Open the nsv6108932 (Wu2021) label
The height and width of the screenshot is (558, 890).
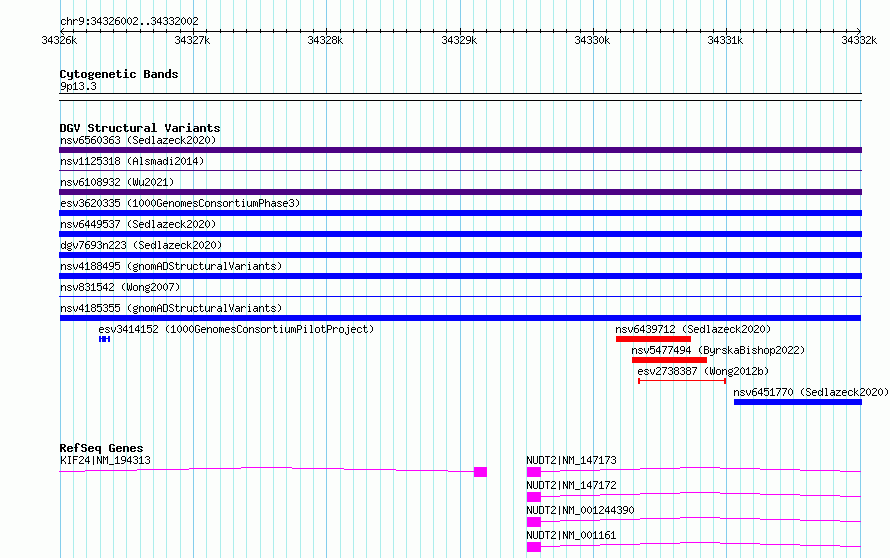click(x=117, y=182)
